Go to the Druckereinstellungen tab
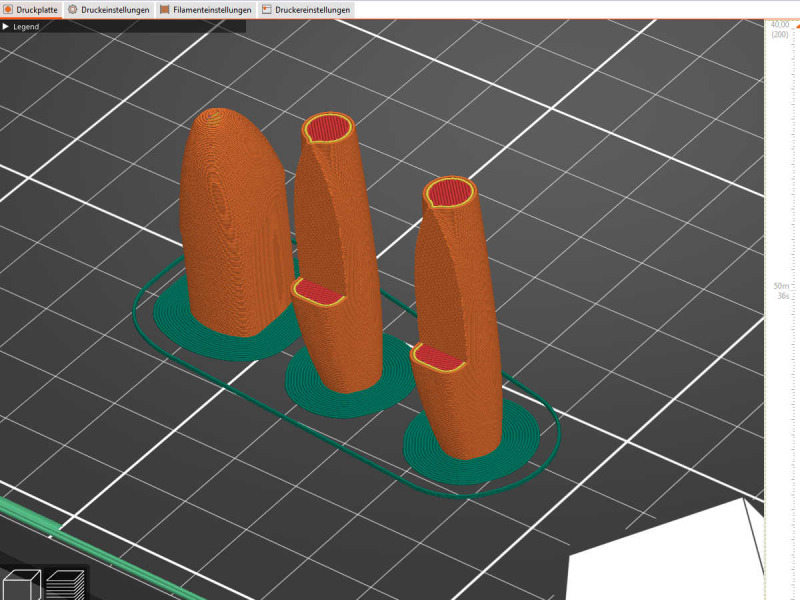This screenshot has width=800, height=600. tap(305, 10)
